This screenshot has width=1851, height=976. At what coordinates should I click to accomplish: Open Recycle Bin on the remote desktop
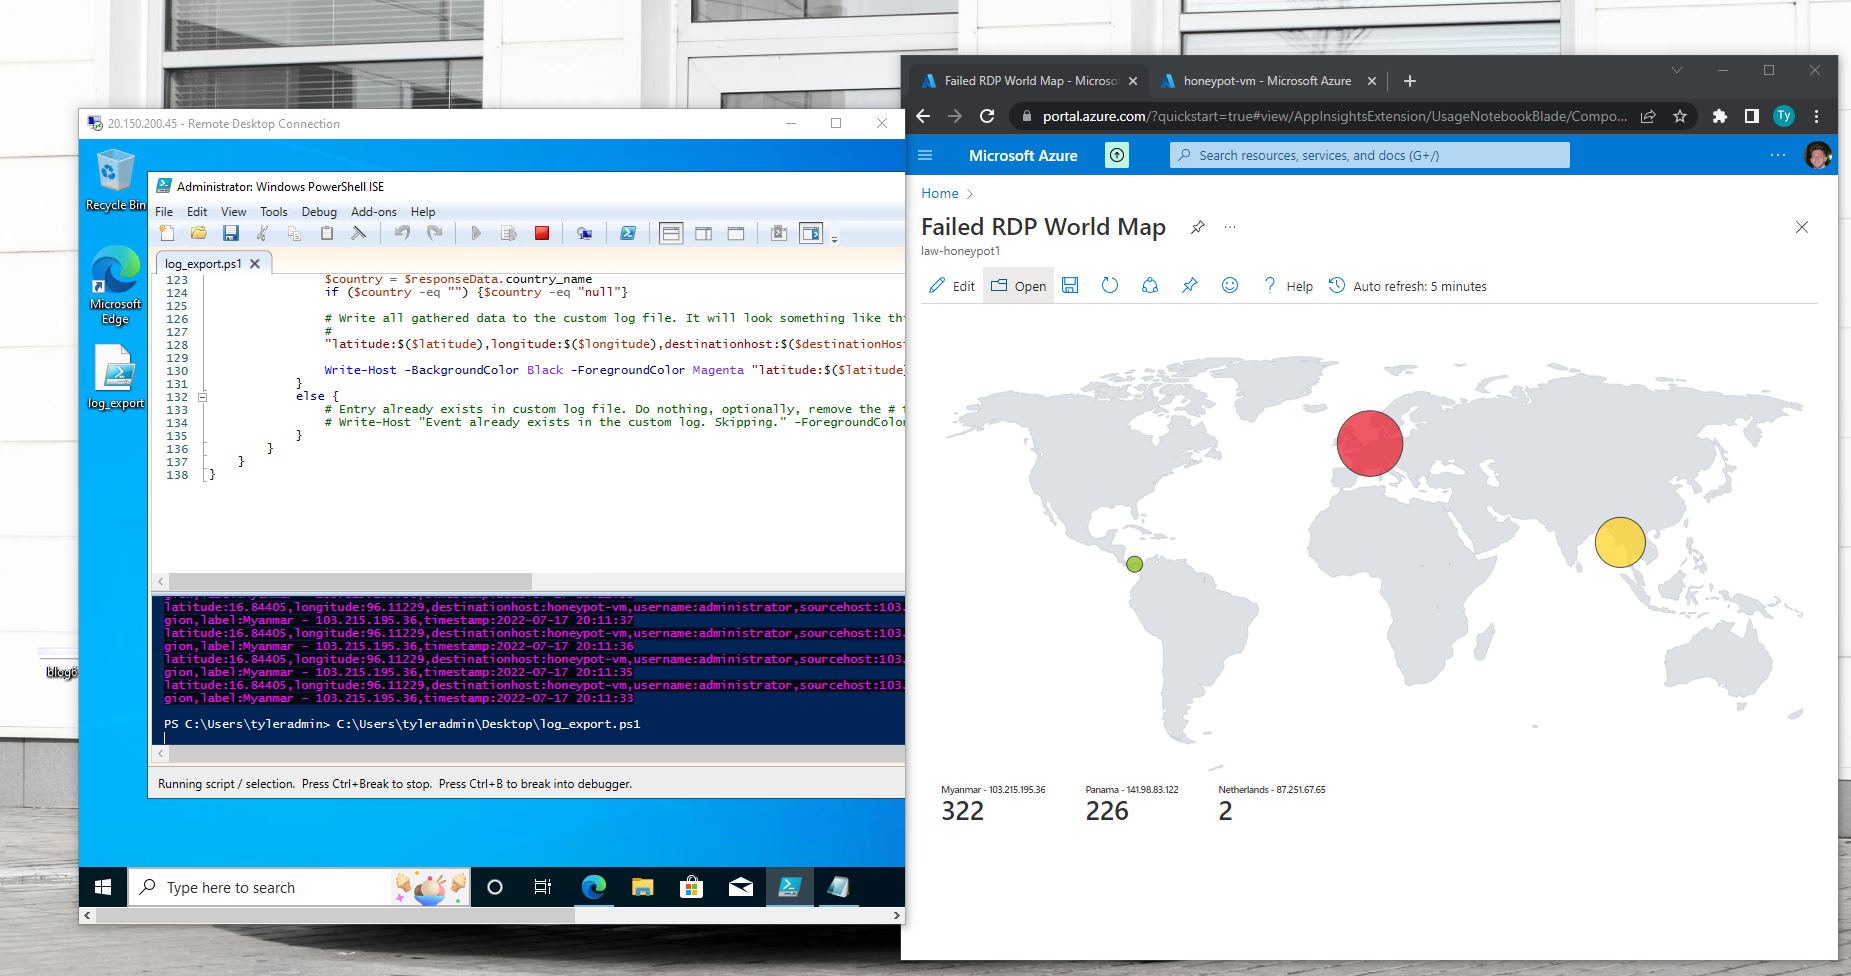(115, 180)
